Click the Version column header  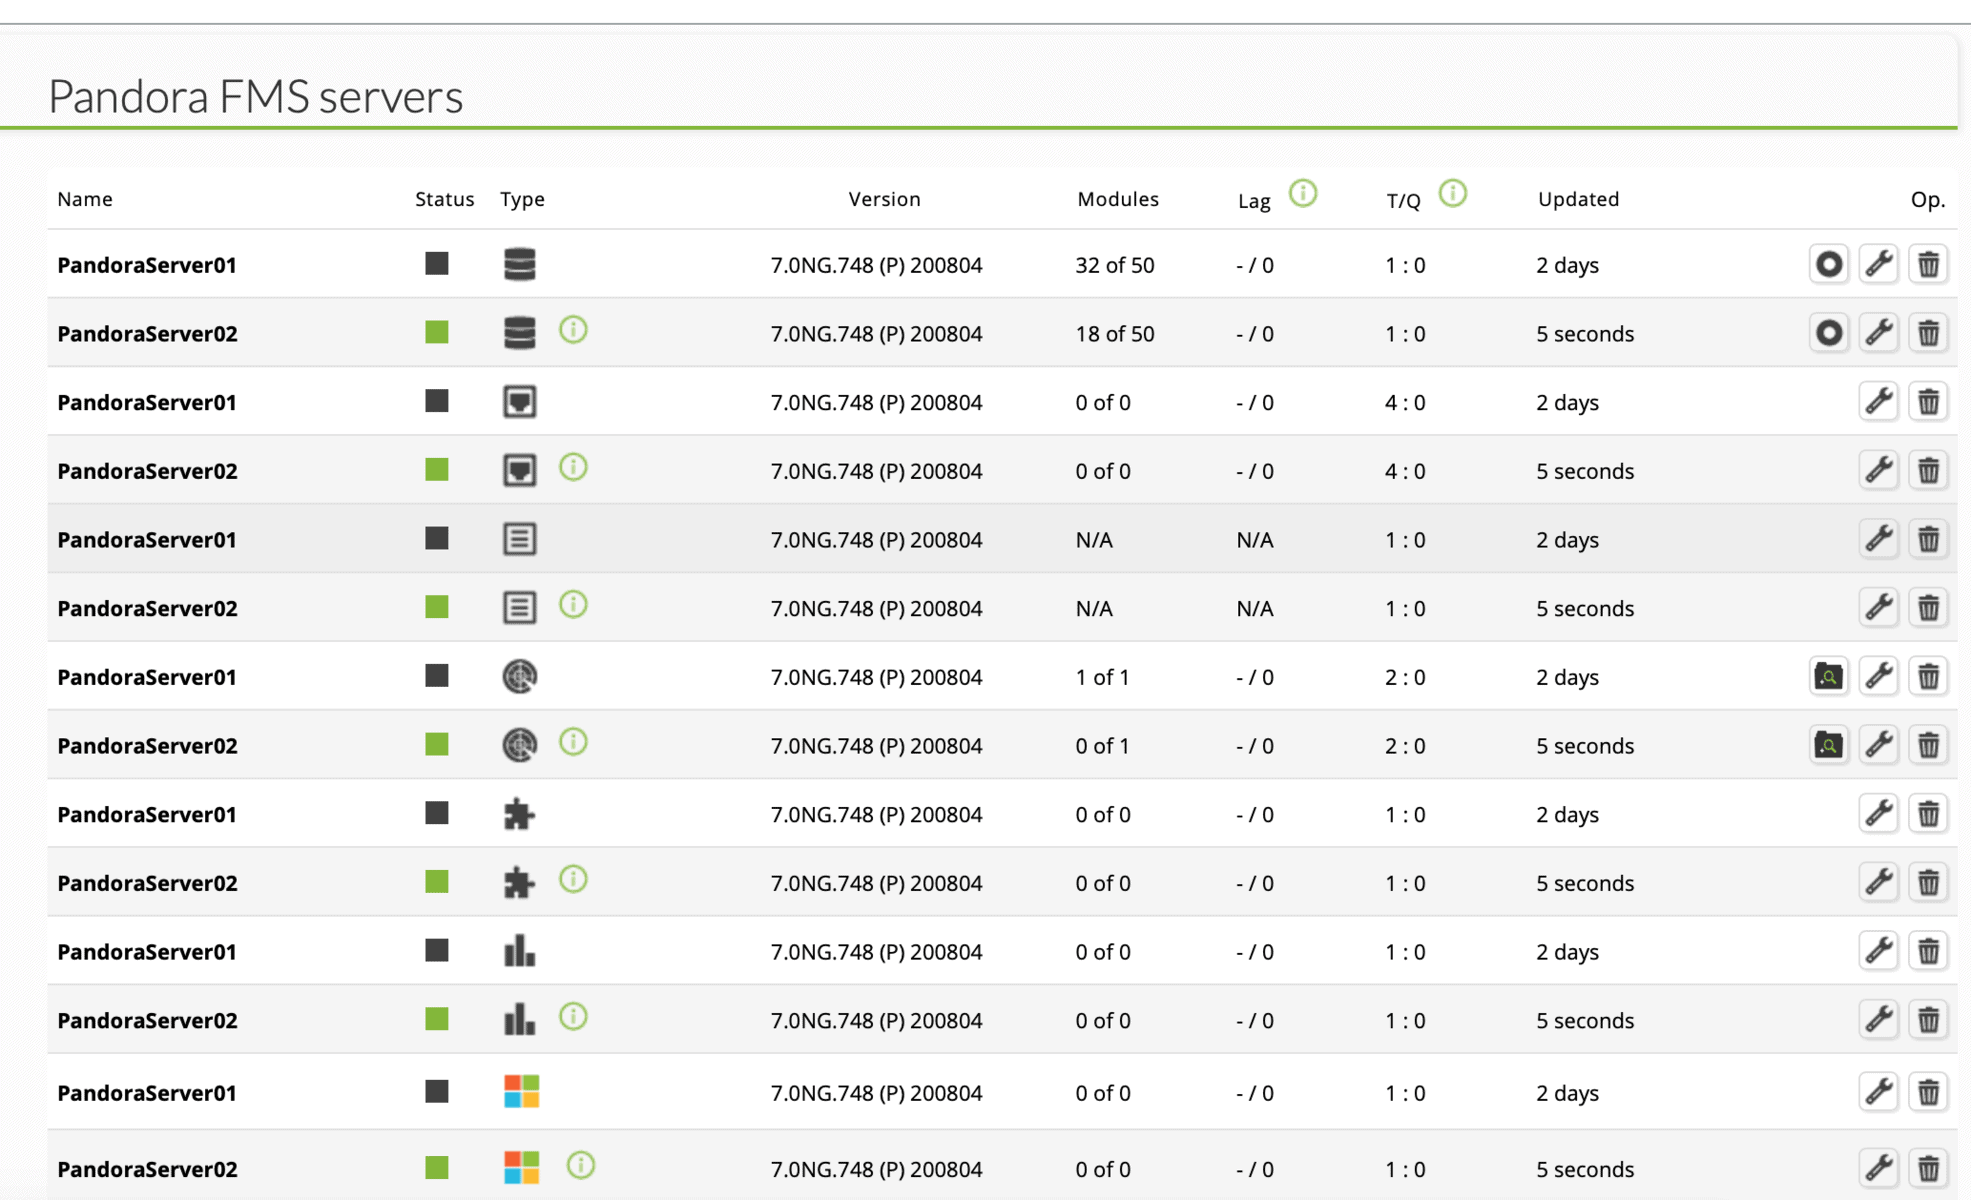click(884, 199)
